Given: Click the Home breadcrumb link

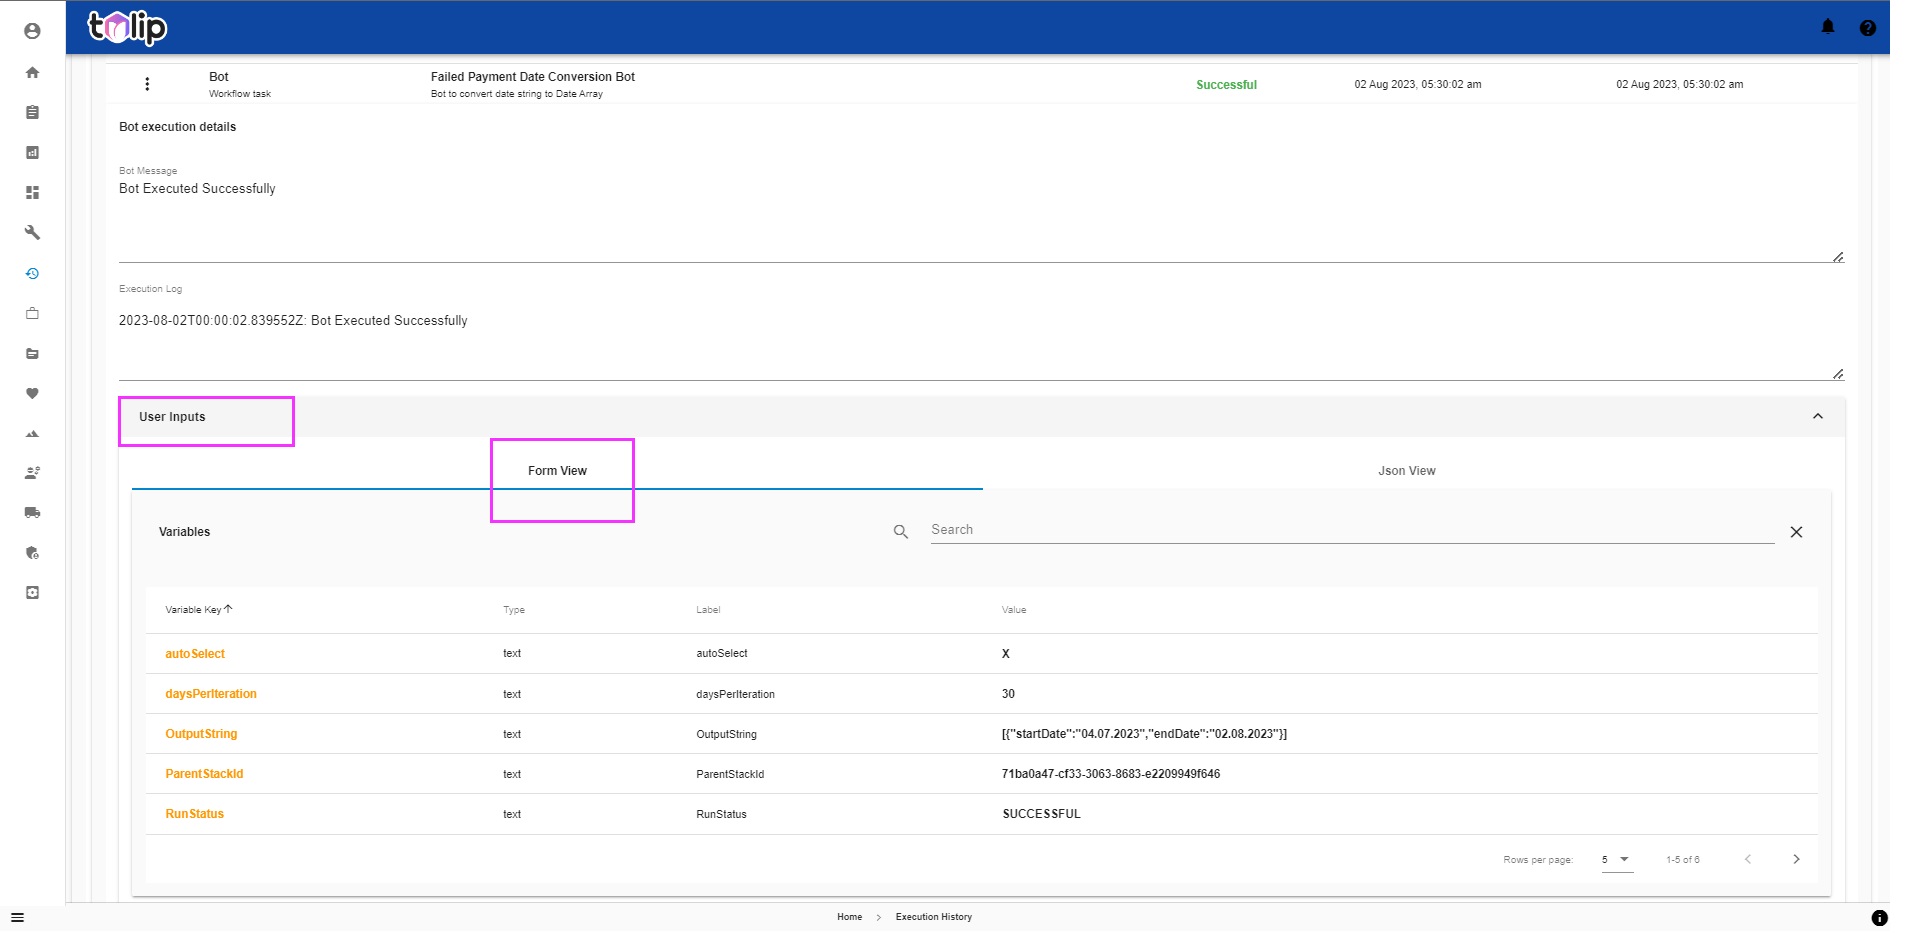Looking at the screenshot, I should (849, 917).
